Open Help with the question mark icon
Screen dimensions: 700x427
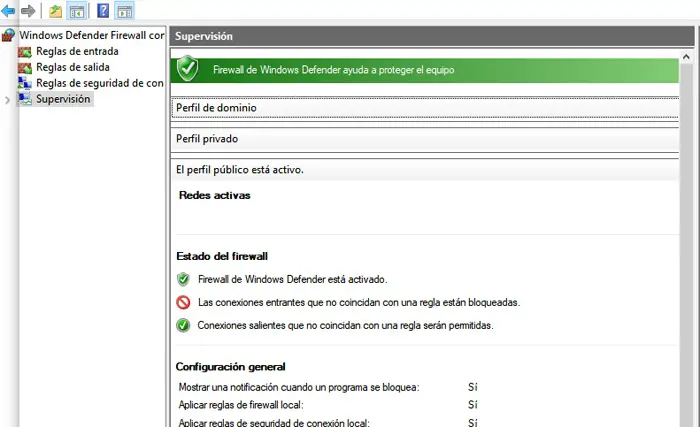pyautogui.click(x=103, y=11)
